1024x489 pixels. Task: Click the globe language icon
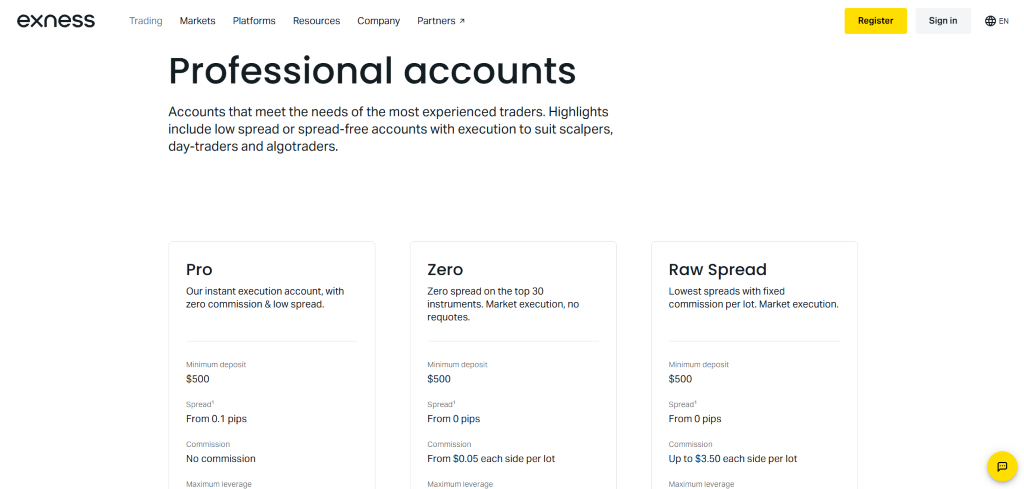pos(990,21)
